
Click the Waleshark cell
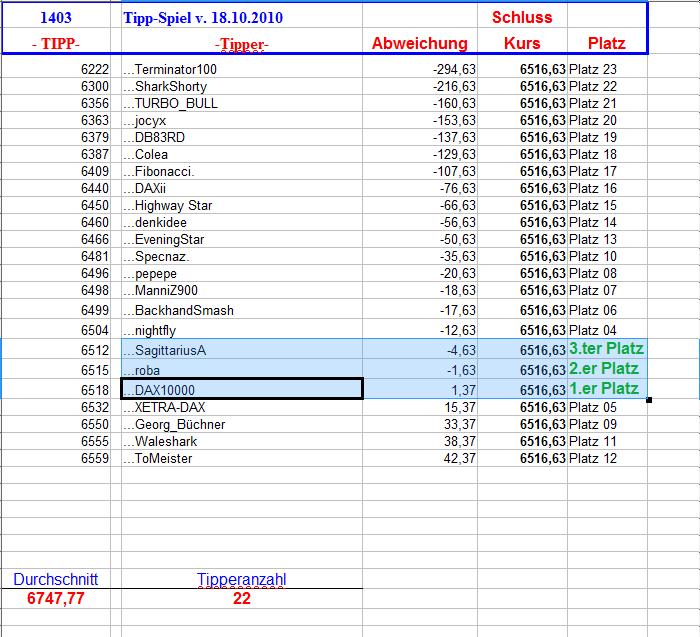pos(242,441)
